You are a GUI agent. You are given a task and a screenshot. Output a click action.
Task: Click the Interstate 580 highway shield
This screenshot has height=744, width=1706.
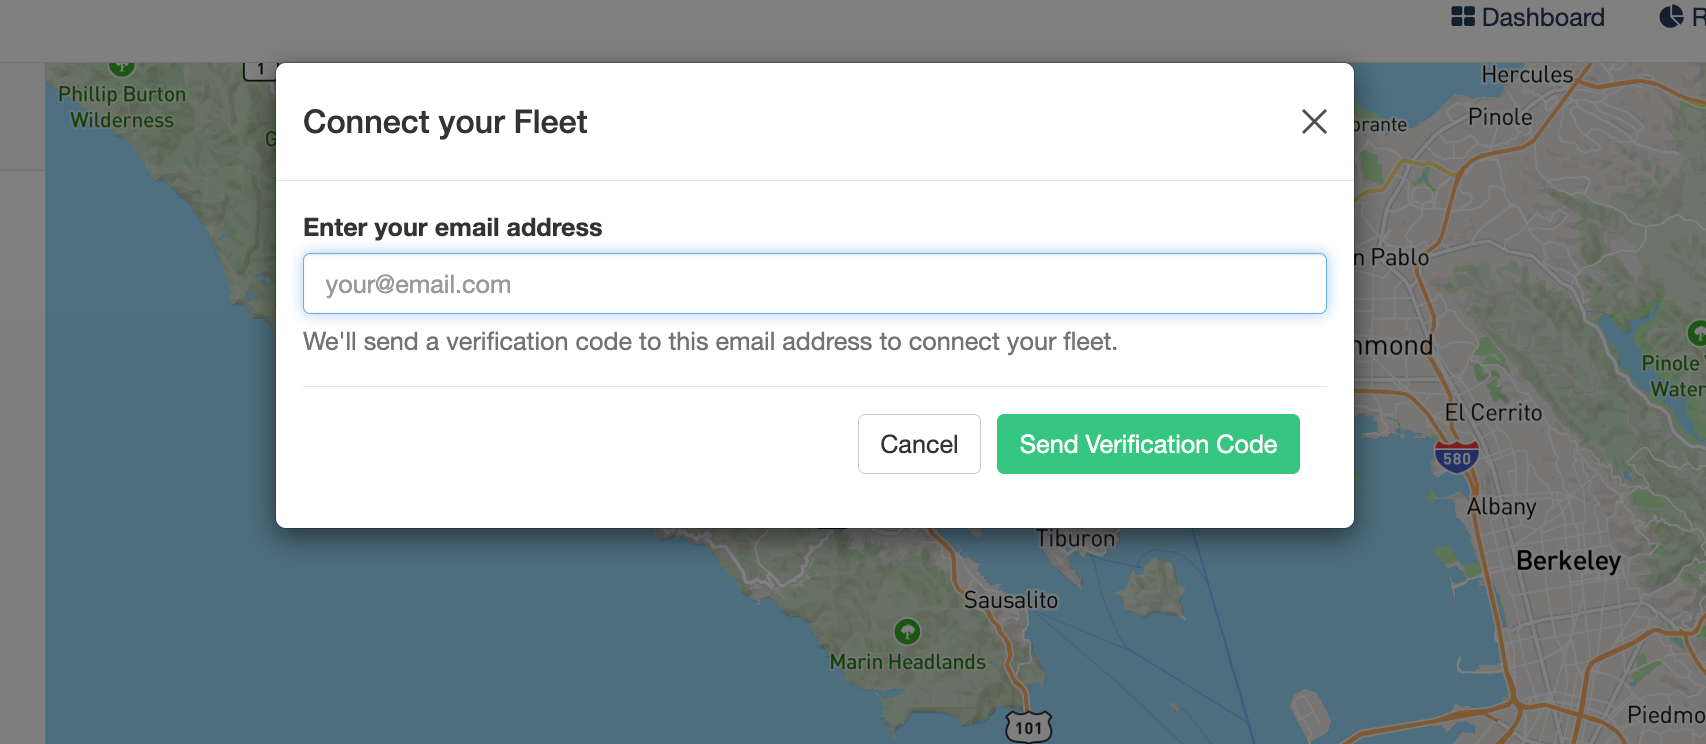click(x=1456, y=458)
